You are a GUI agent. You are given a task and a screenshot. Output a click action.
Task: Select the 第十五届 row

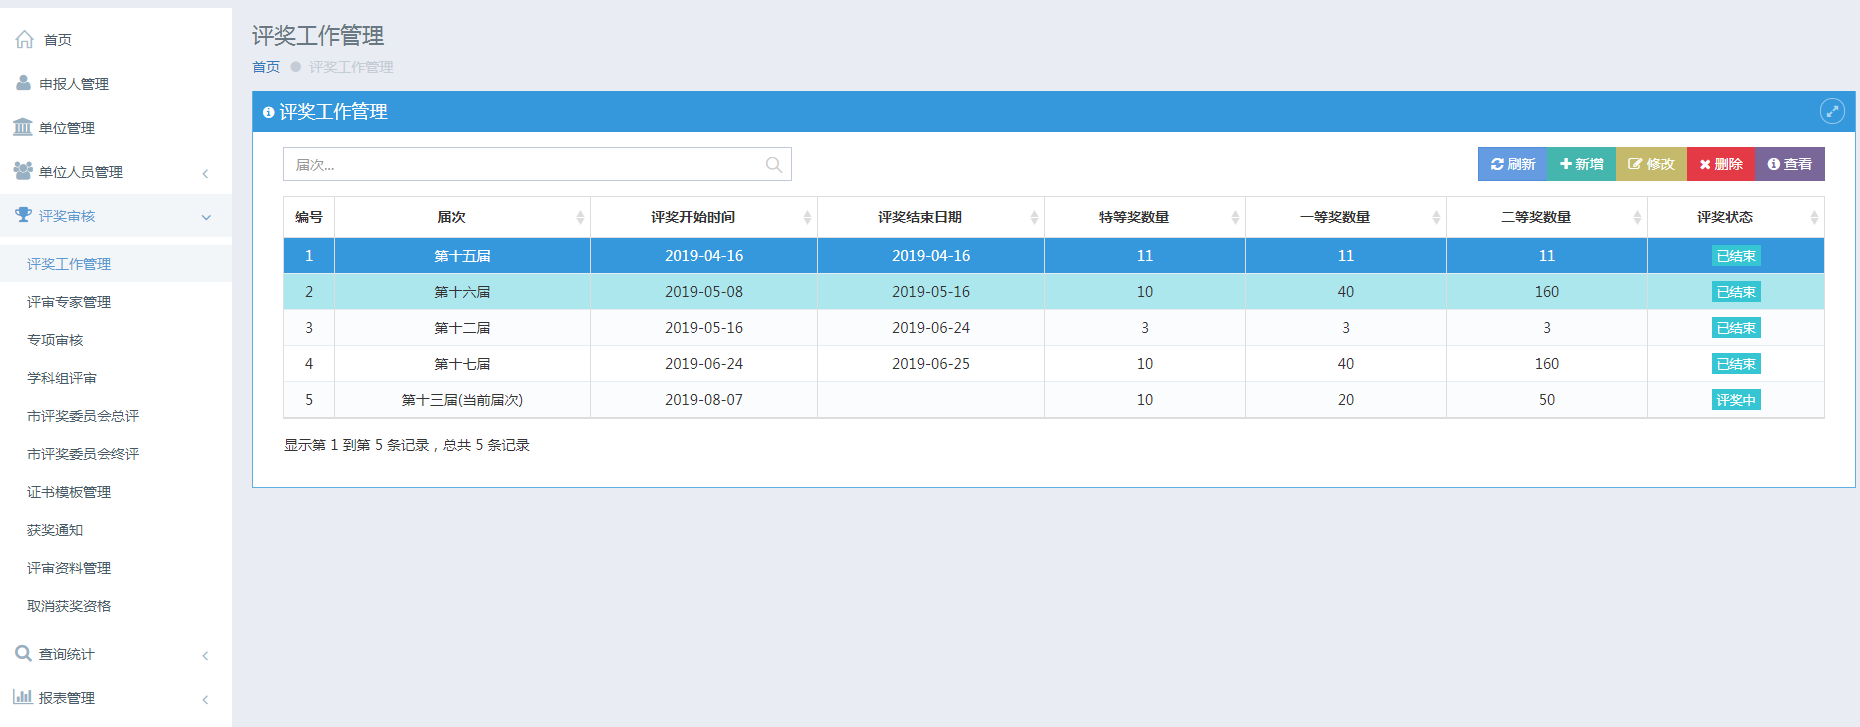coord(1054,256)
